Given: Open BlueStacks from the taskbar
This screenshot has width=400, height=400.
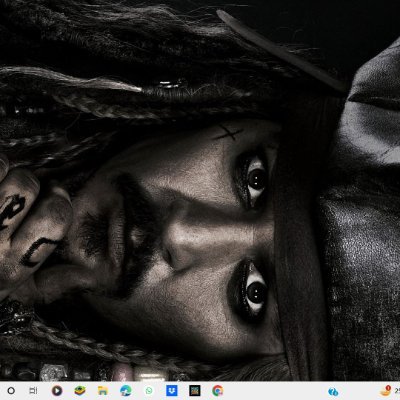Looking at the screenshot, I should tap(80, 390).
